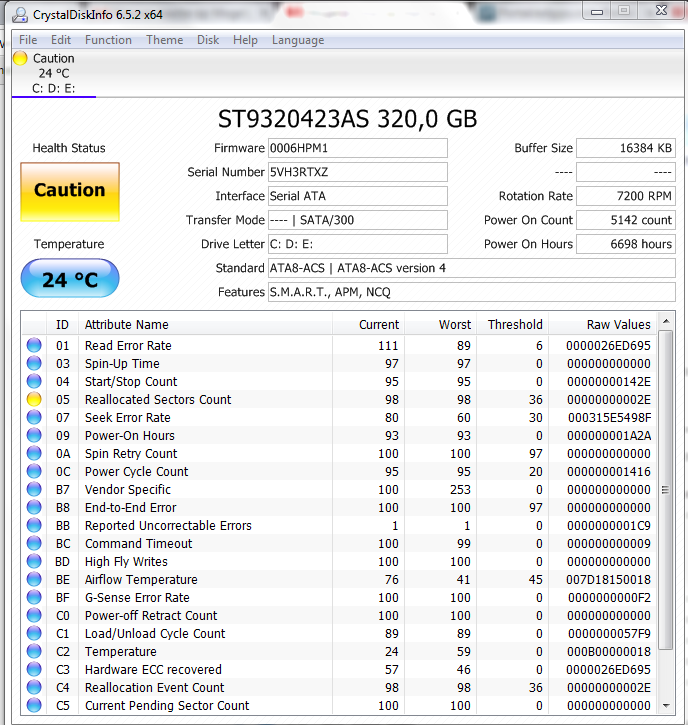Click the 24 °C temperature button

pyautogui.click(x=69, y=279)
